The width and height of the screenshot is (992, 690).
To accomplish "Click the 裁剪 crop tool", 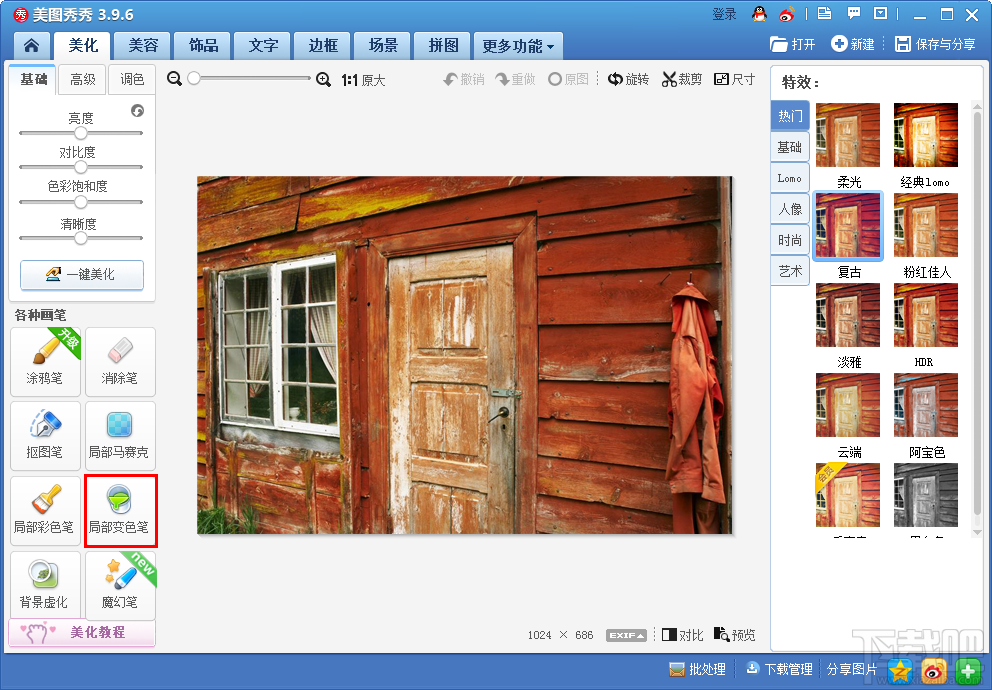I will coord(682,79).
